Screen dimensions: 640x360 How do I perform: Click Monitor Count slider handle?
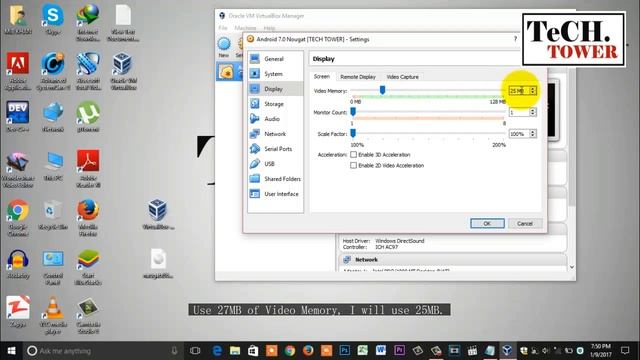353,111
